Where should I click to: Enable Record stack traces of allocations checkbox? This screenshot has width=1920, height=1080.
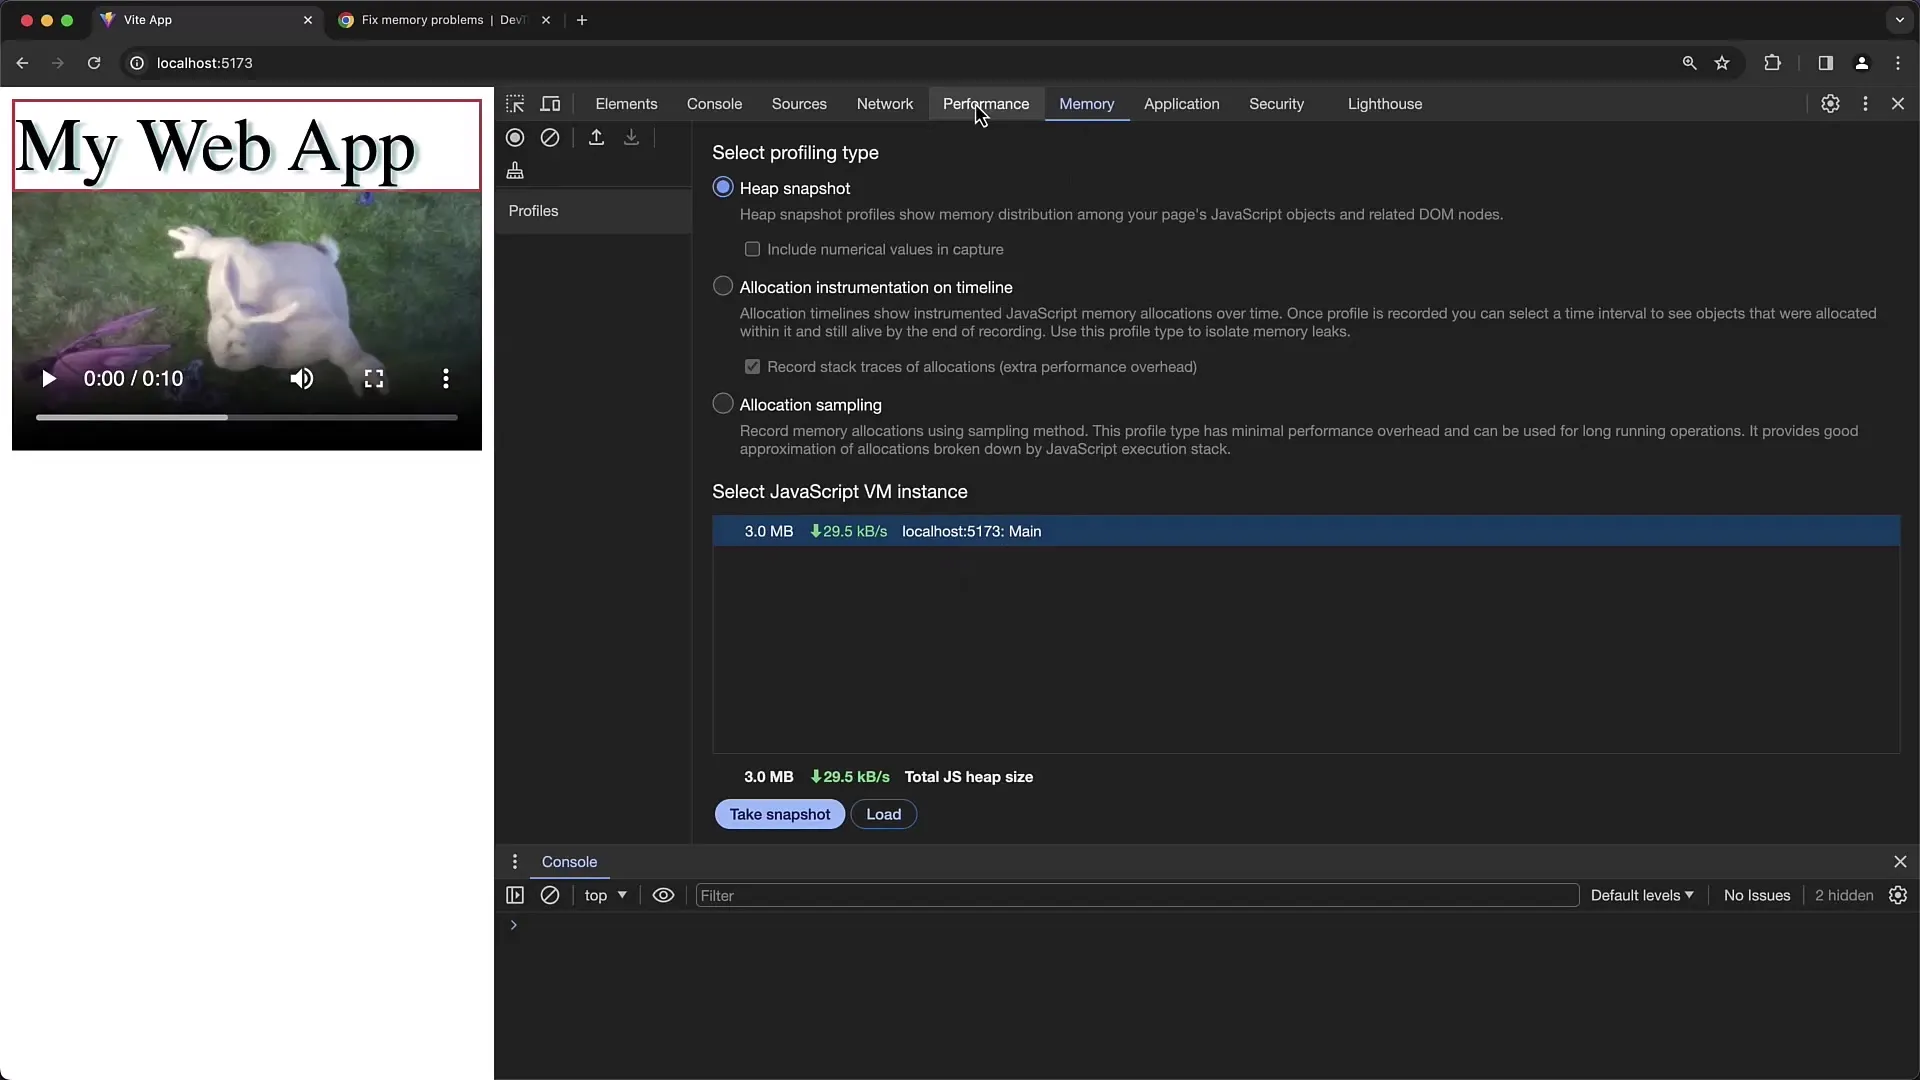[752, 367]
